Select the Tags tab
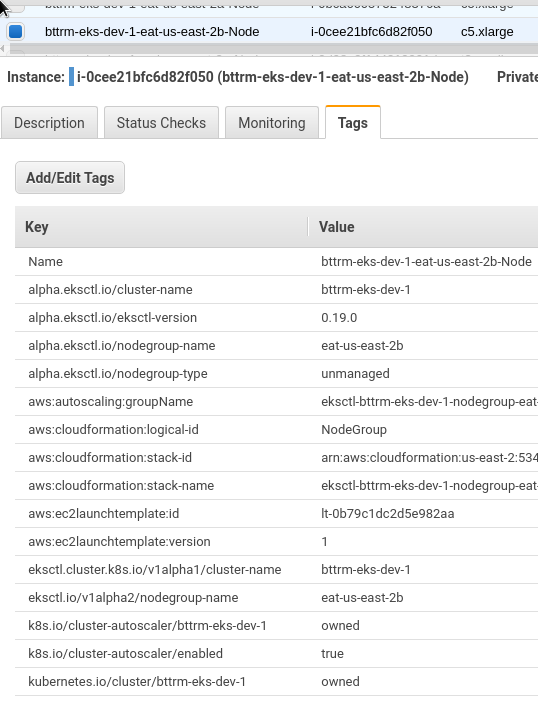Screen dimensions: 538x716 353,122
